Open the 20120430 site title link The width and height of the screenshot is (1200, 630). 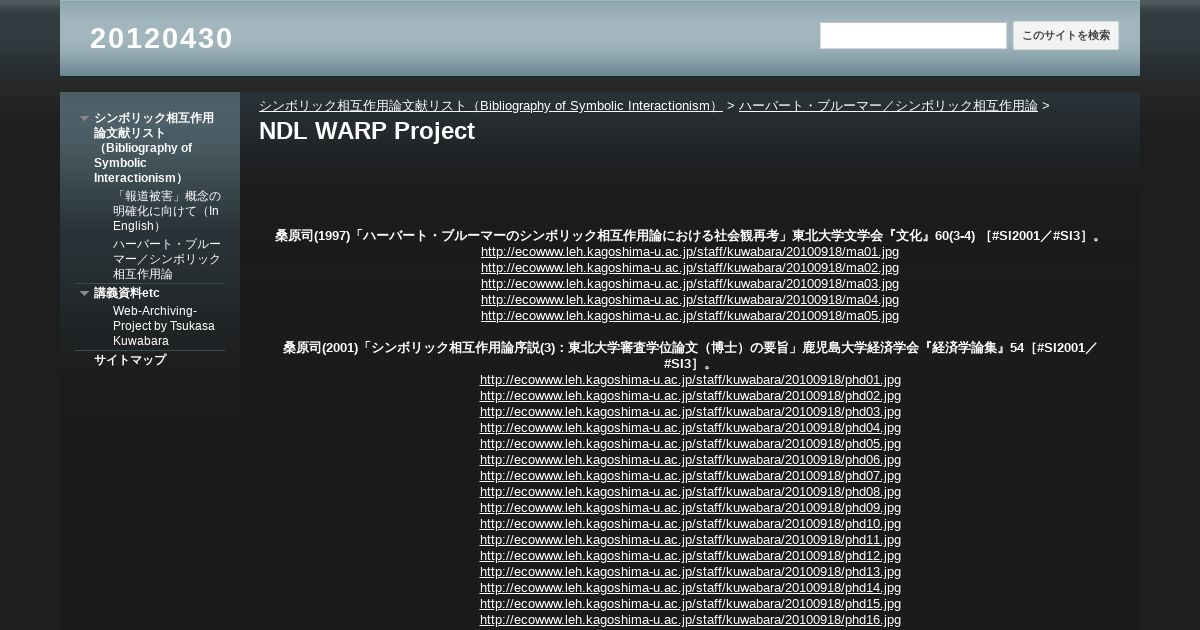(161, 38)
